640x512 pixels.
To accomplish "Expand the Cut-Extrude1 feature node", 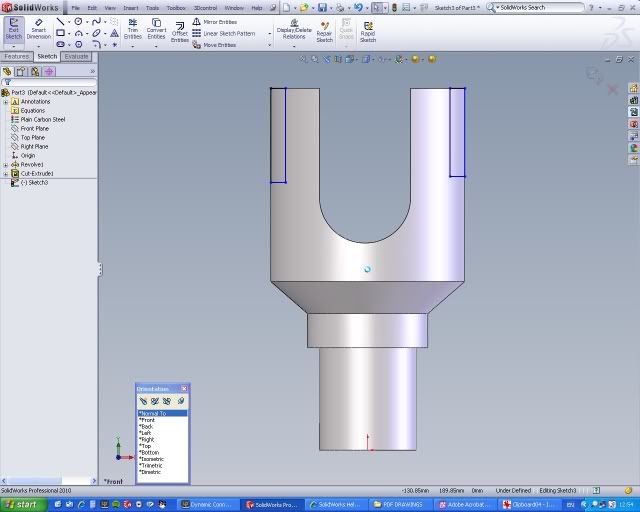I will coord(5,173).
